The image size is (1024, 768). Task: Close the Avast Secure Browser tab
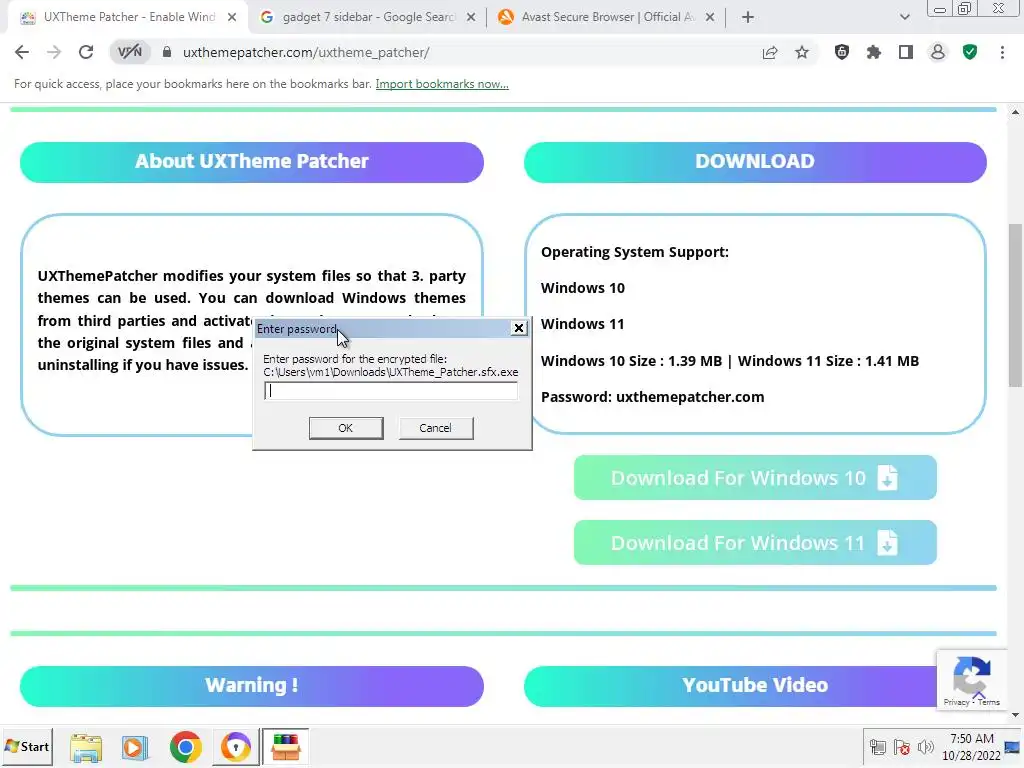(710, 18)
